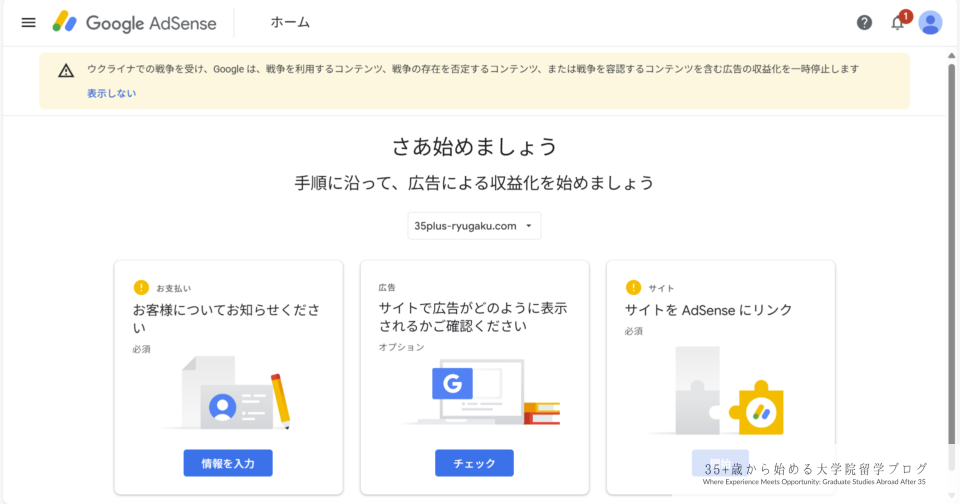Open the notifications bell

pos(897,22)
